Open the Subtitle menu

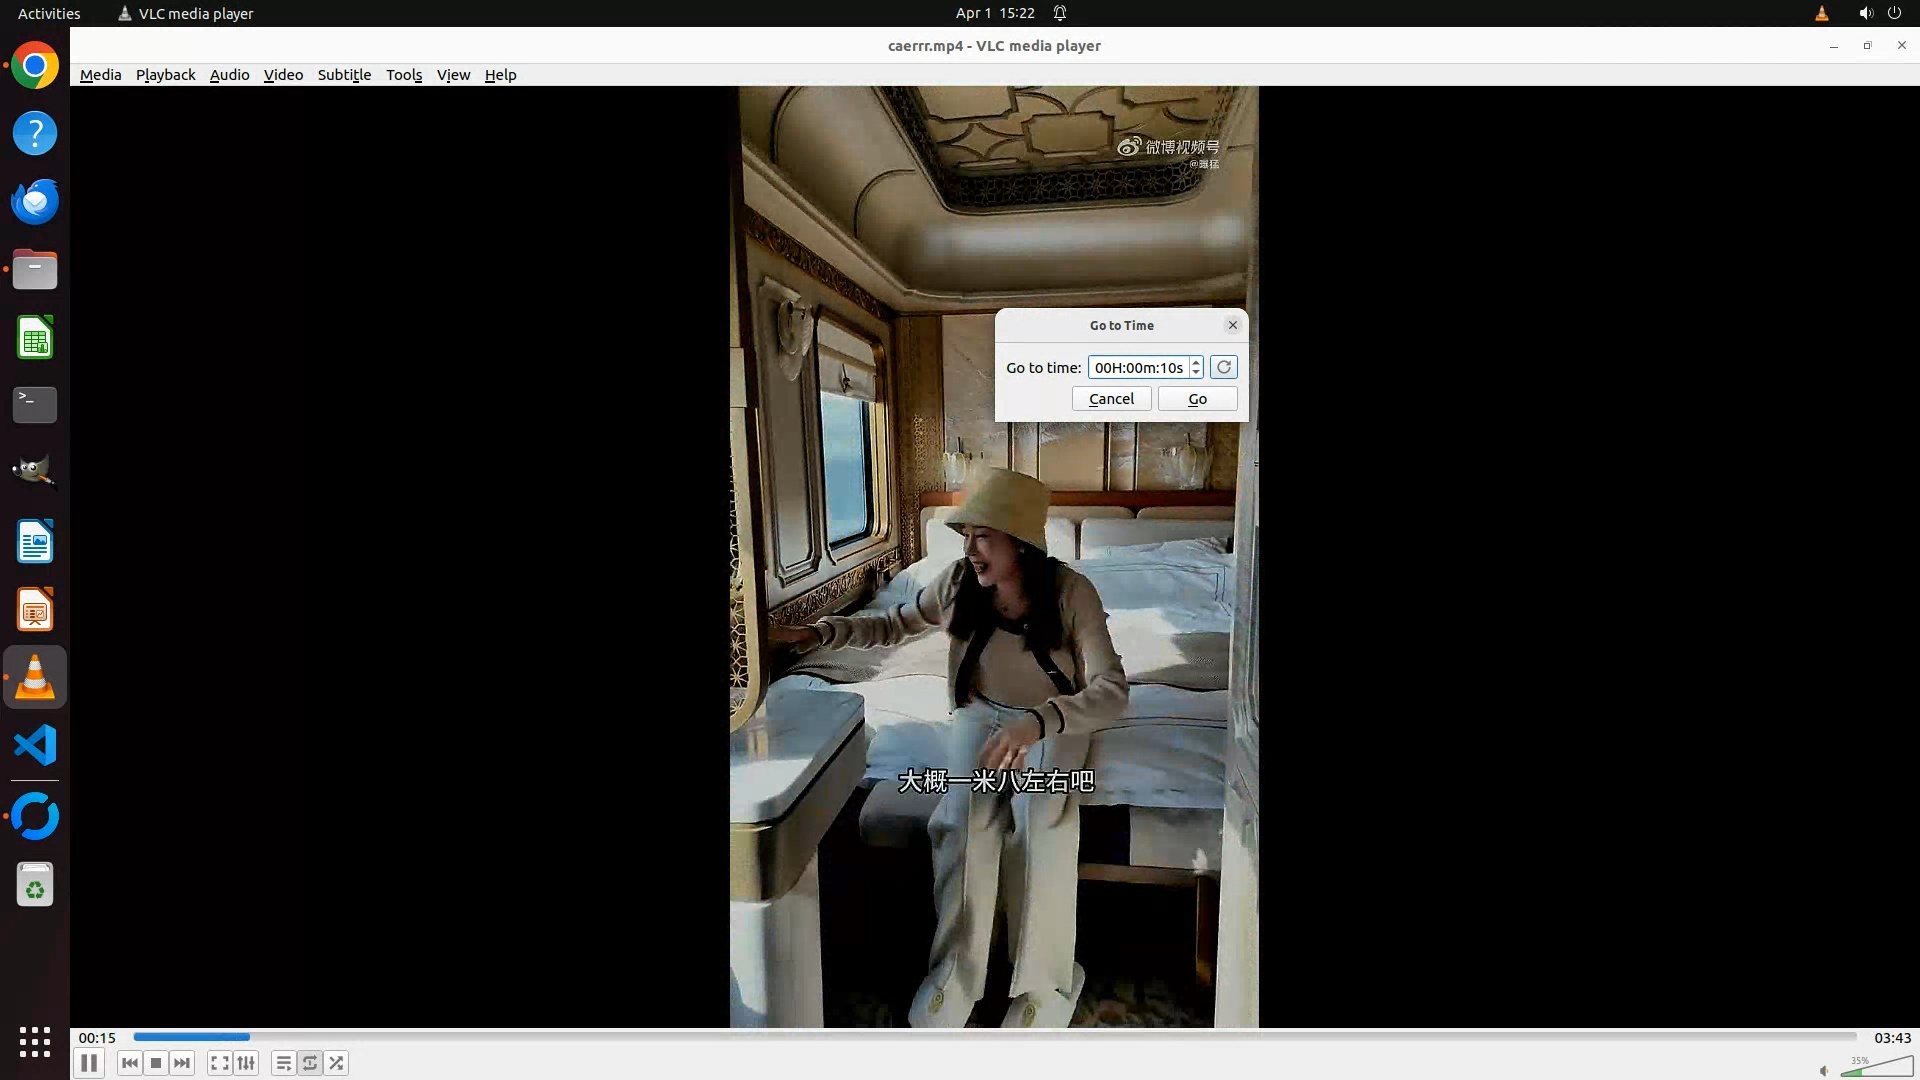click(344, 75)
